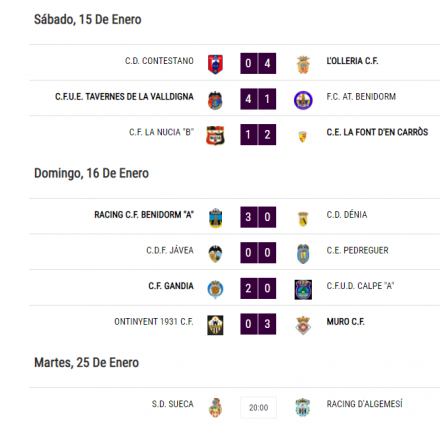Click the C.F.U.D. Calpe A badge
440x423 pixels.
point(303,289)
